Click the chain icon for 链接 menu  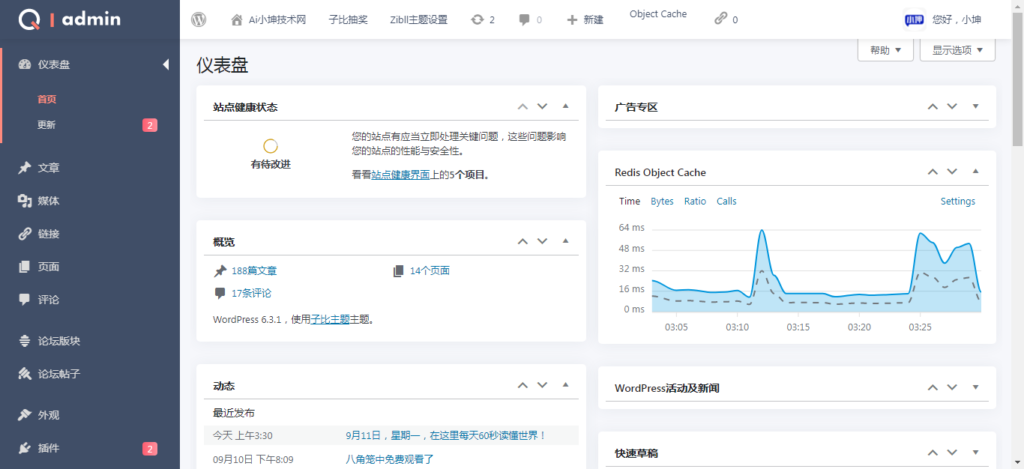point(25,234)
